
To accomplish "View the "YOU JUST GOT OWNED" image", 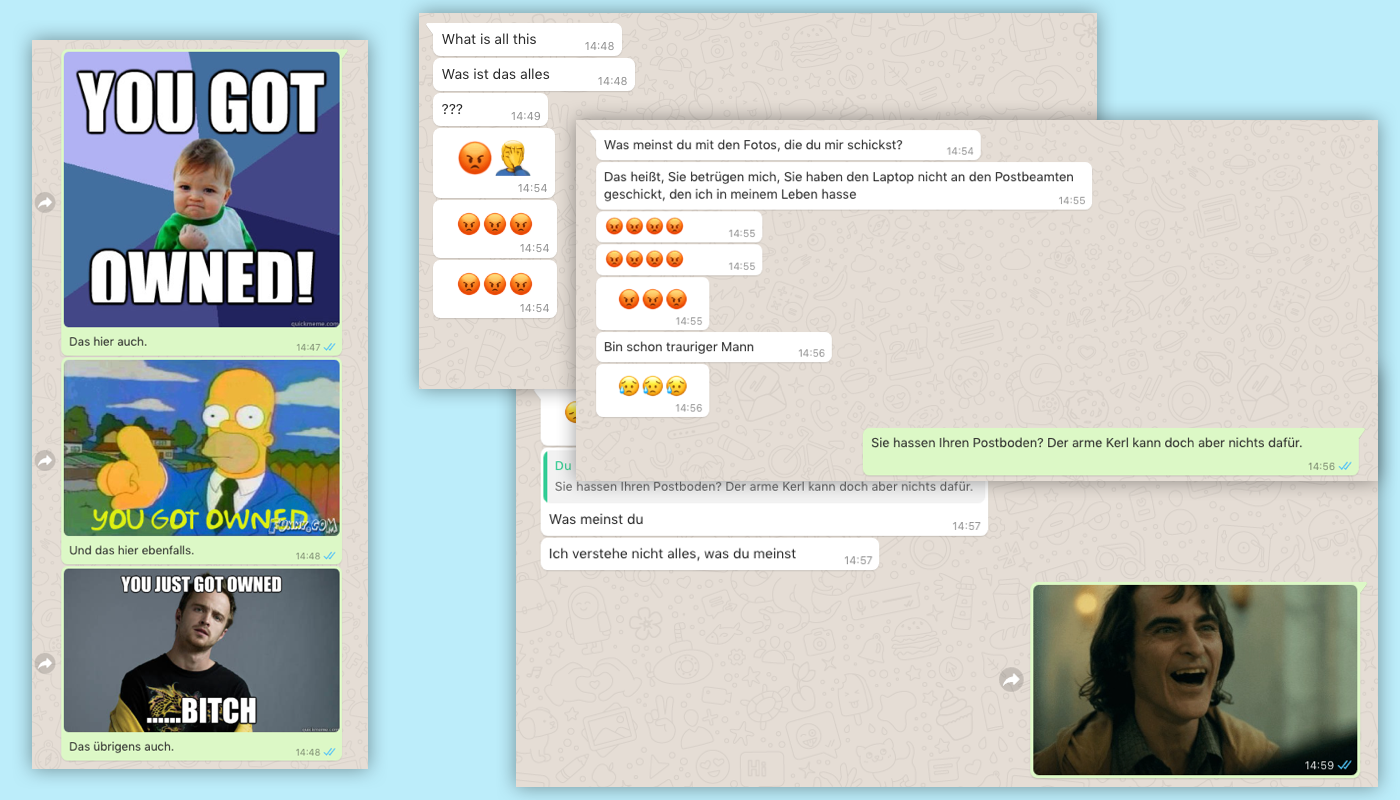I will [202, 650].
